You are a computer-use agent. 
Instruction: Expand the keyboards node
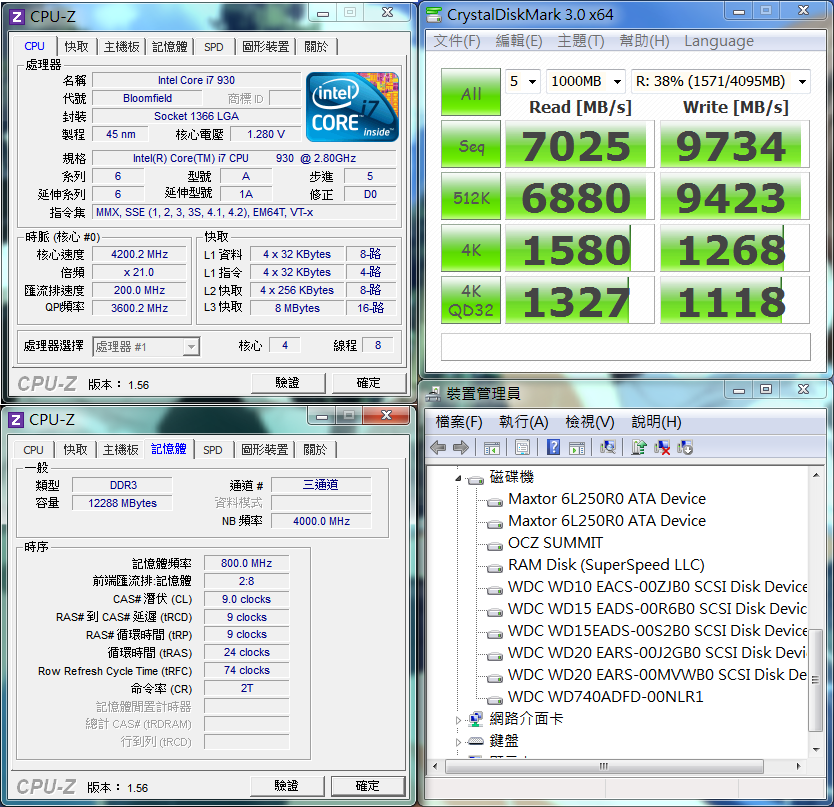pos(458,742)
